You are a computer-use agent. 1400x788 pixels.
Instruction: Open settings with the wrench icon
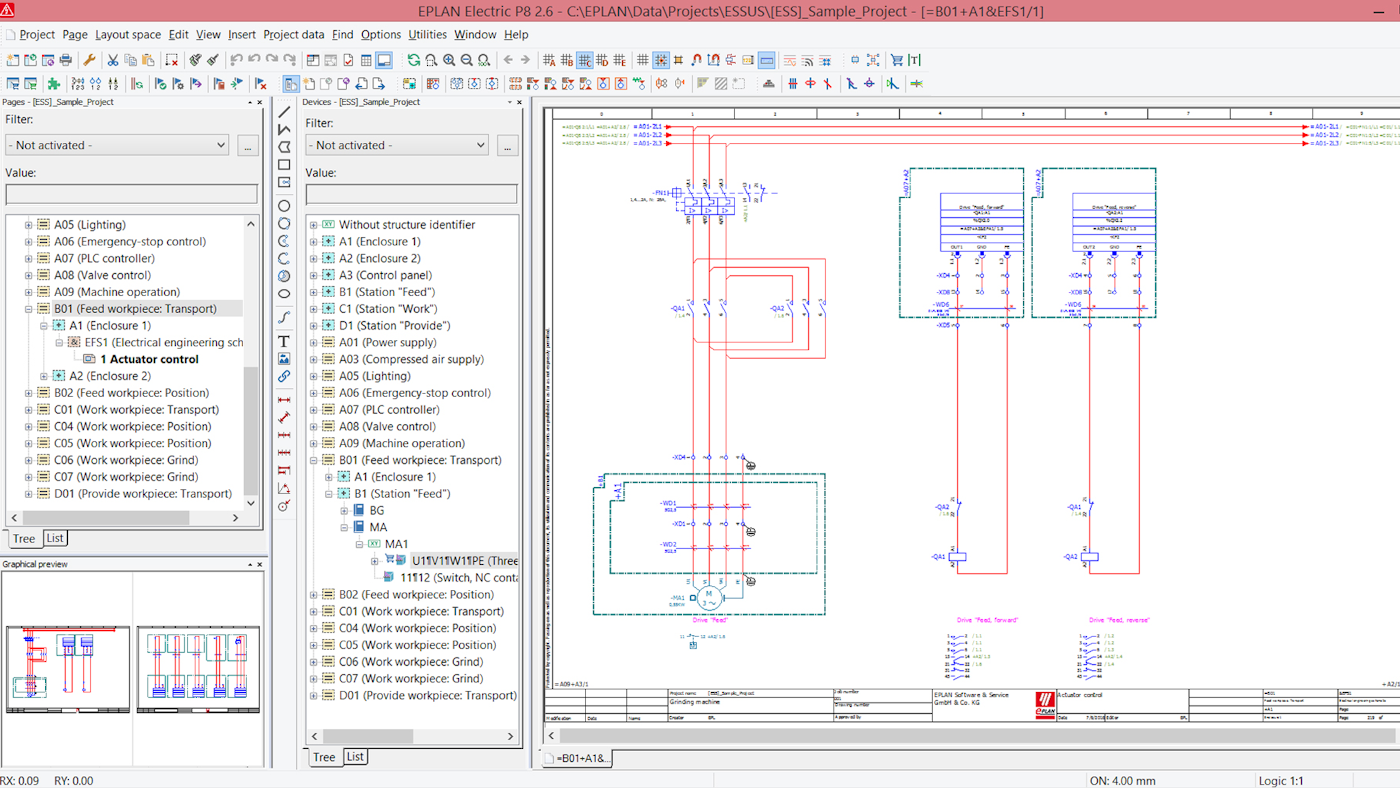pos(88,59)
